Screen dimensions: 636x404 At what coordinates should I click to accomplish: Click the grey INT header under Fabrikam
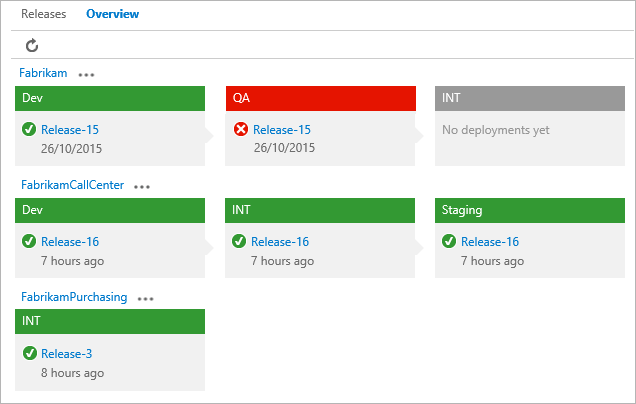pos(530,98)
